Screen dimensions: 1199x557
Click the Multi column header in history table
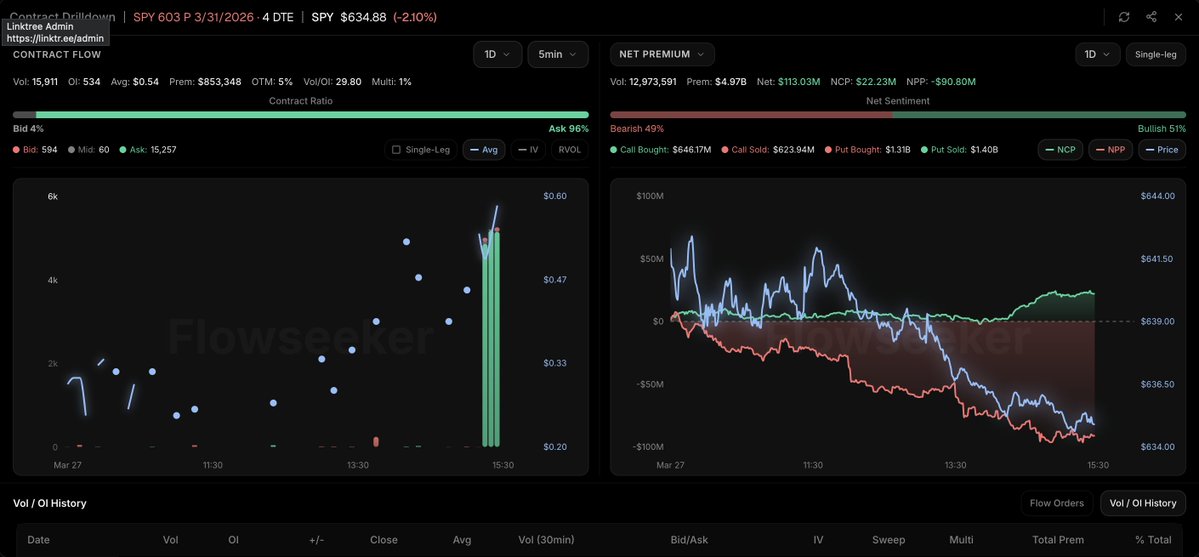961,540
